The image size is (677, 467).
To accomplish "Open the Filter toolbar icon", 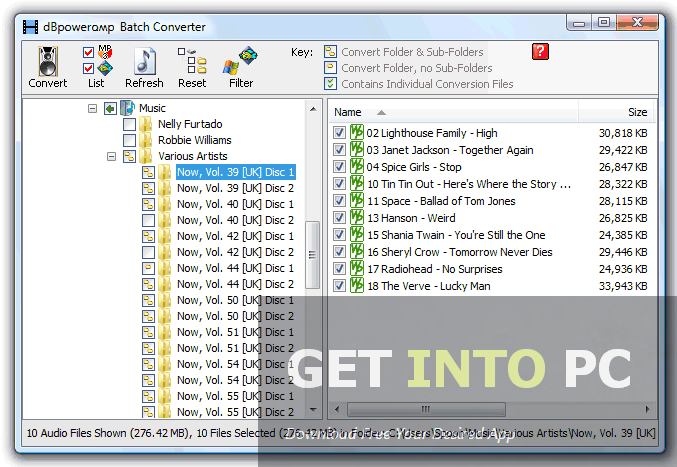I will tap(240, 61).
